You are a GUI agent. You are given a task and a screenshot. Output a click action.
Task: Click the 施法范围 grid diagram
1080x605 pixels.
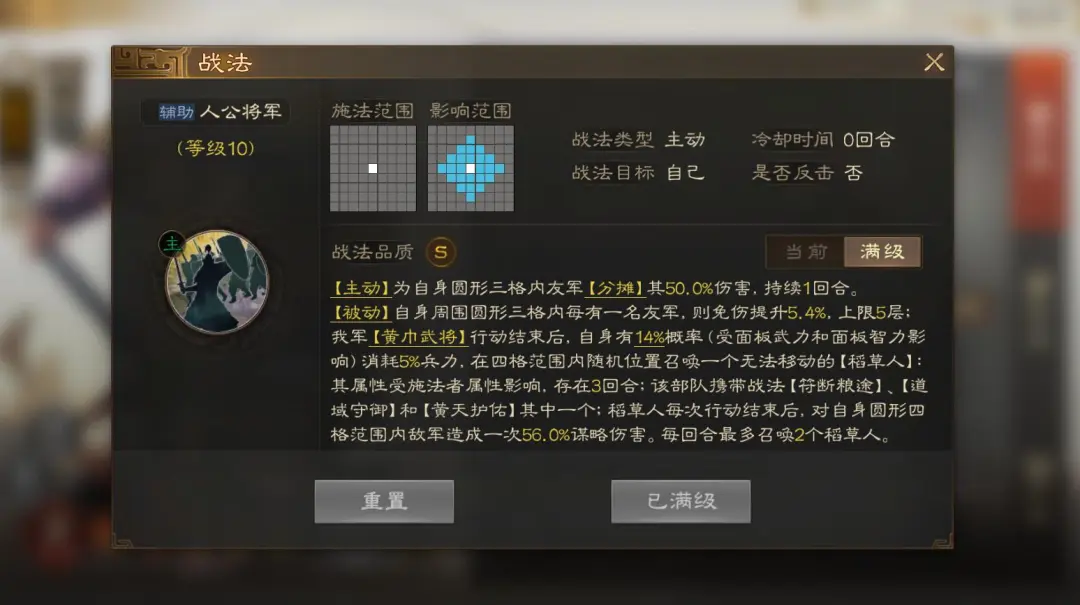[x=373, y=168]
